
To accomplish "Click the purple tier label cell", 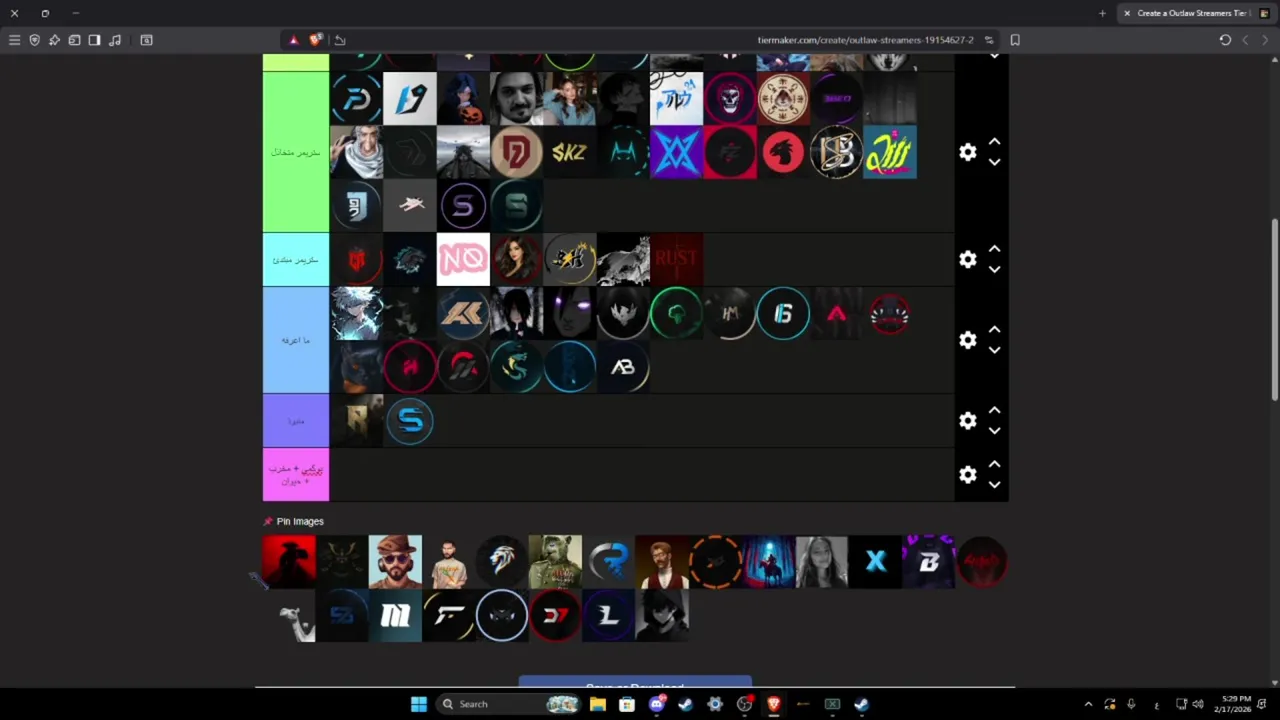I will [x=296, y=421].
